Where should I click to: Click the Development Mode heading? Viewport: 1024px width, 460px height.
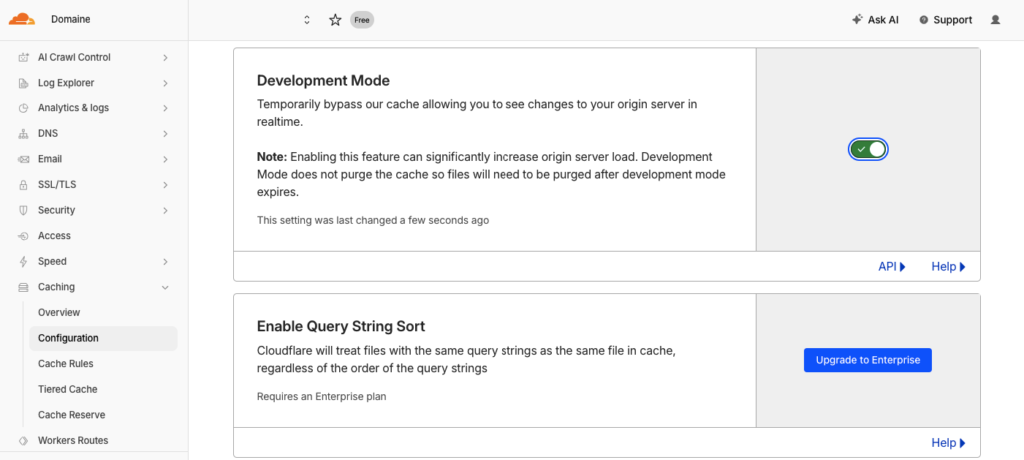[323, 80]
